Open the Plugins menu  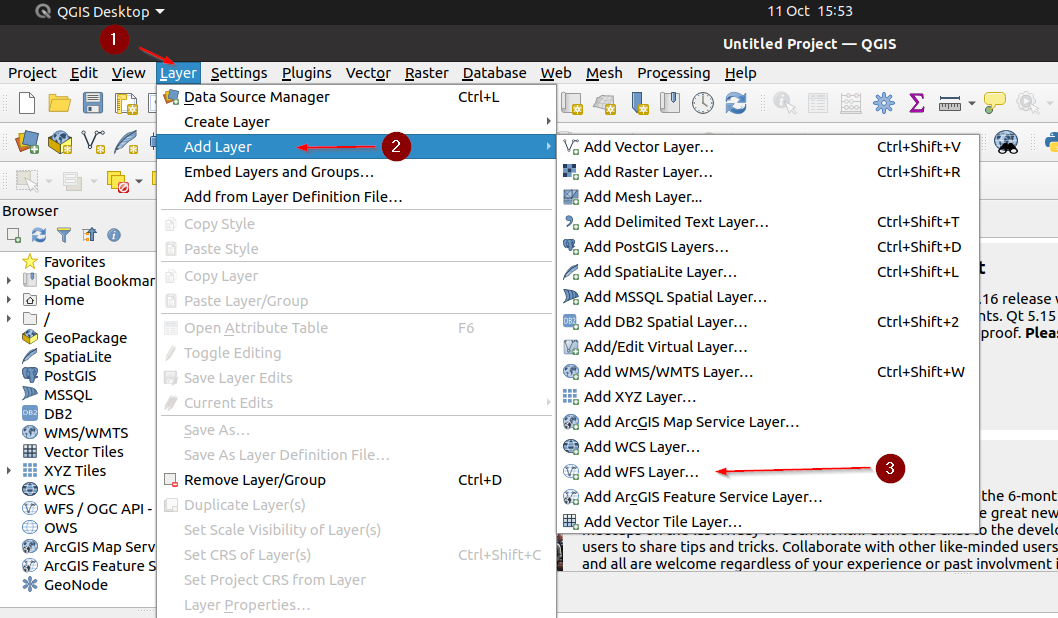(x=306, y=73)
